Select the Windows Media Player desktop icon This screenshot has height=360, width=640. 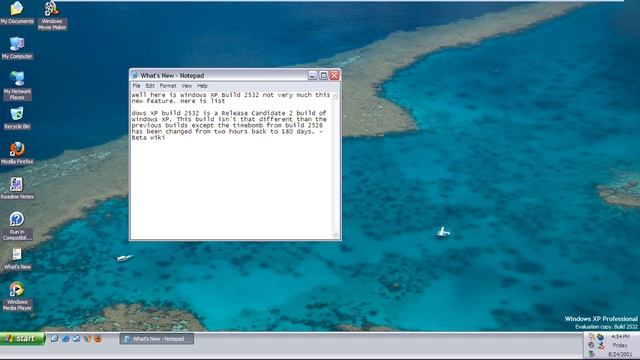click(17, 296)
